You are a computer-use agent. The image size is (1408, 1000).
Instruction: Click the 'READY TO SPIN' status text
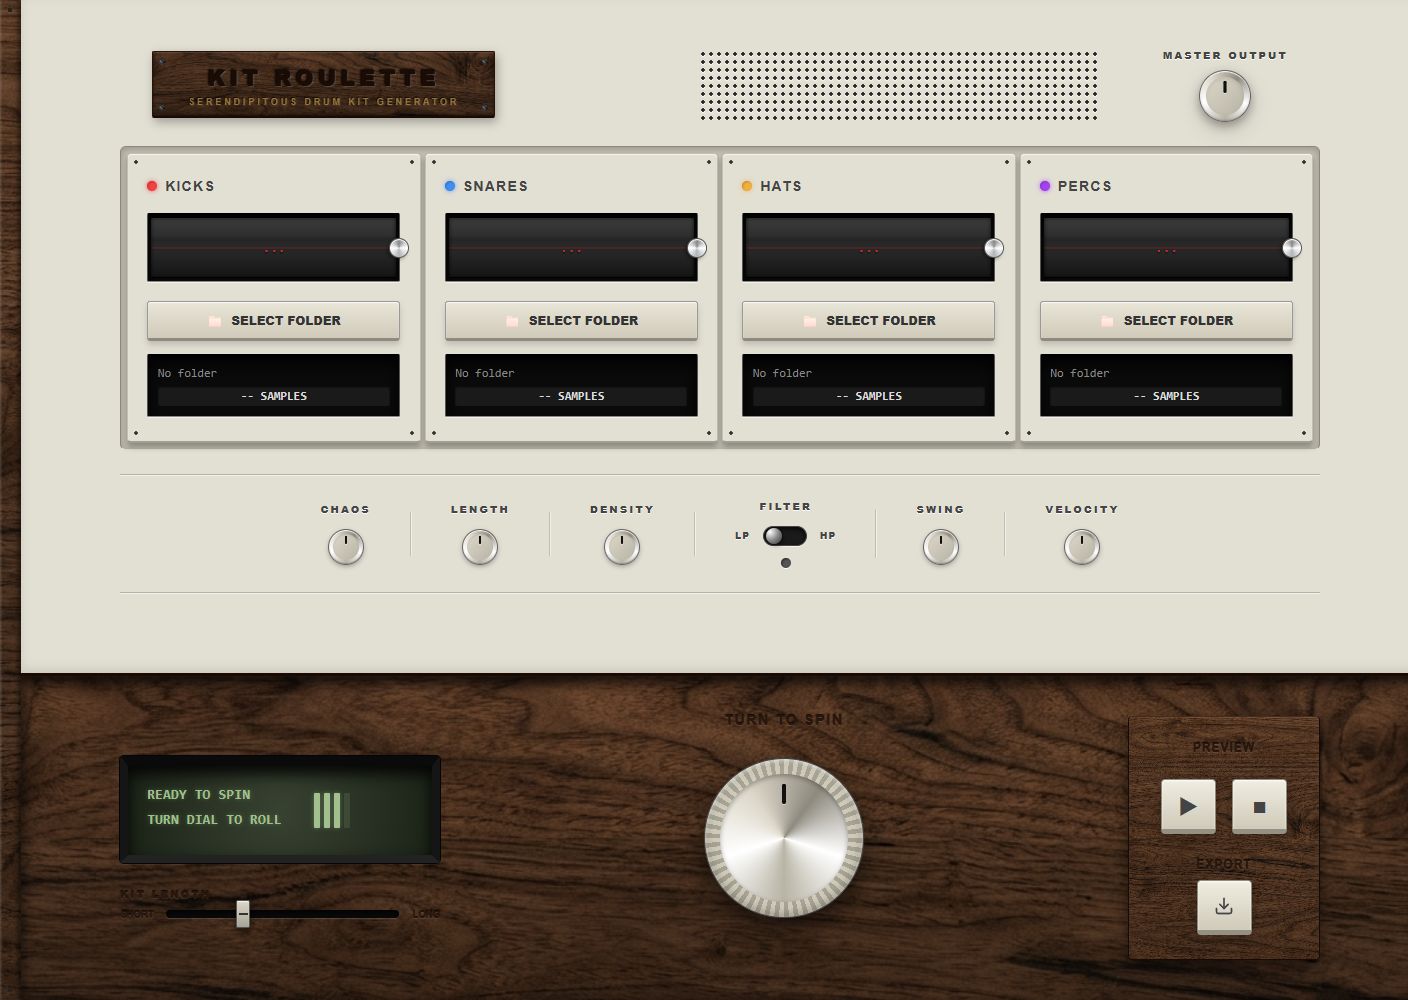[x=199, y=795]
